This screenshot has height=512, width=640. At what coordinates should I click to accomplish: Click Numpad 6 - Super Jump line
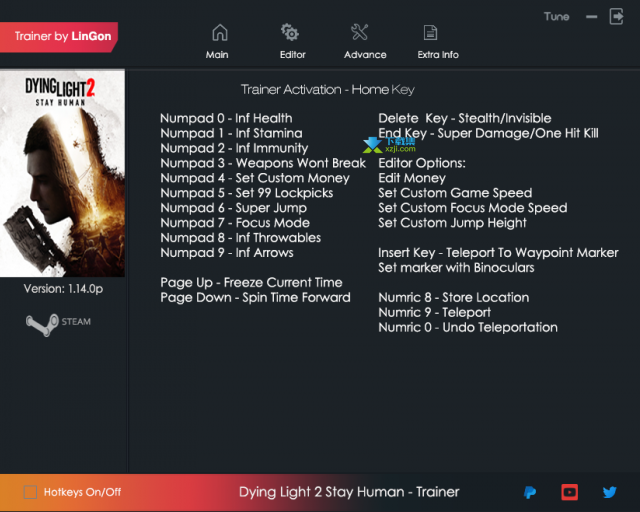233,208
